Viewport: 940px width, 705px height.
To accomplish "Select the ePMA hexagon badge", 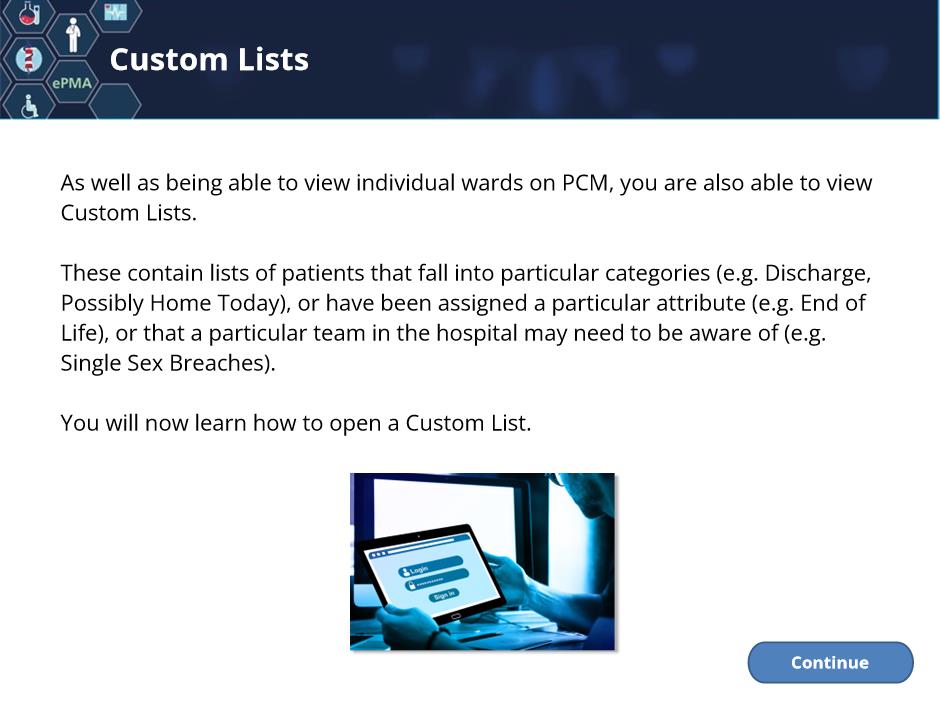I will [72, 83].
